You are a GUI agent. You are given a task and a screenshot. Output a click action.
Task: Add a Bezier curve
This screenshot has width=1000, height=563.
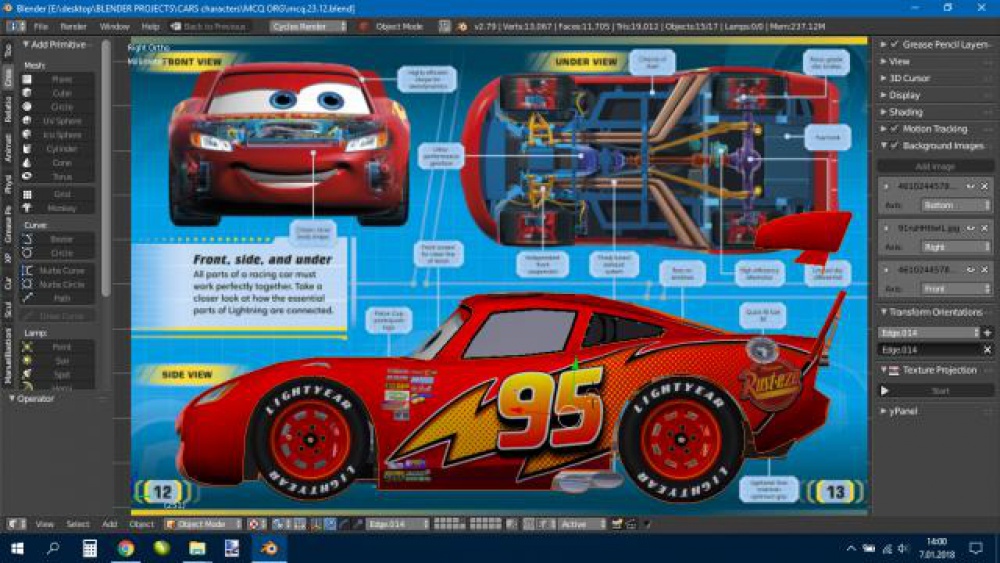59,239
